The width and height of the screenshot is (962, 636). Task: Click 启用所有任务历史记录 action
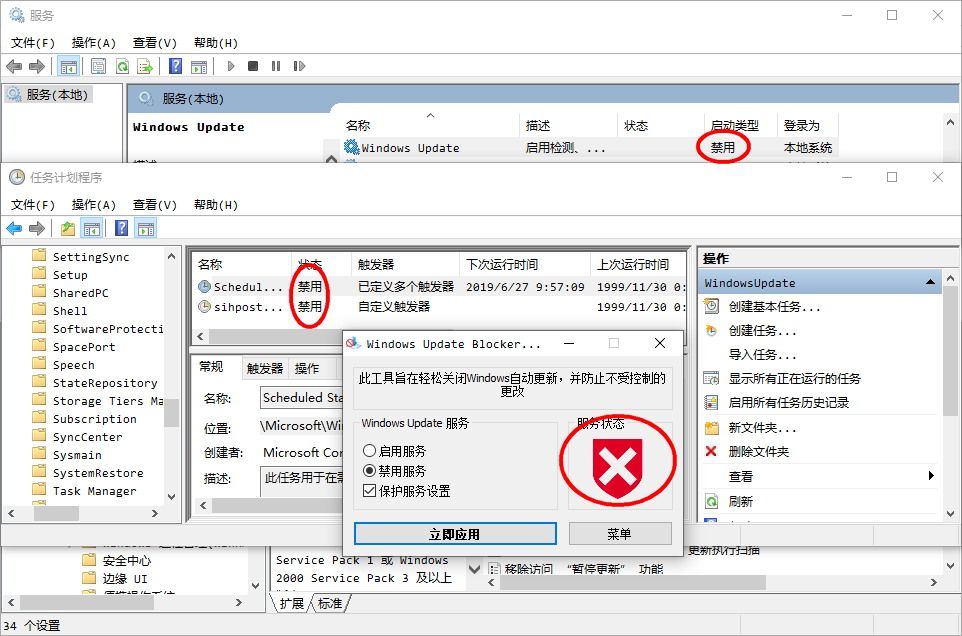pos(788,403)
